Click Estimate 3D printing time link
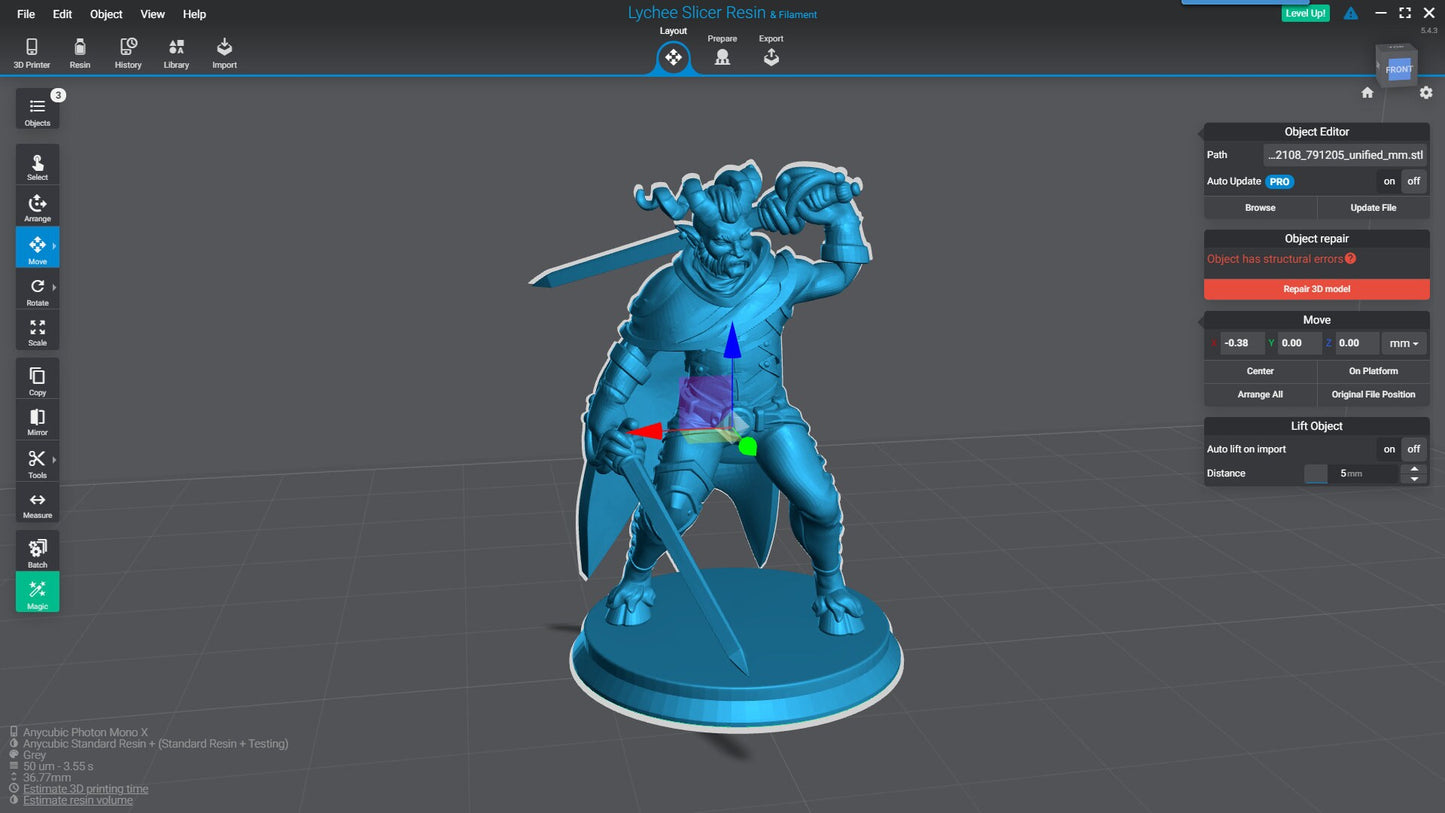 click(x=86, y=789)
